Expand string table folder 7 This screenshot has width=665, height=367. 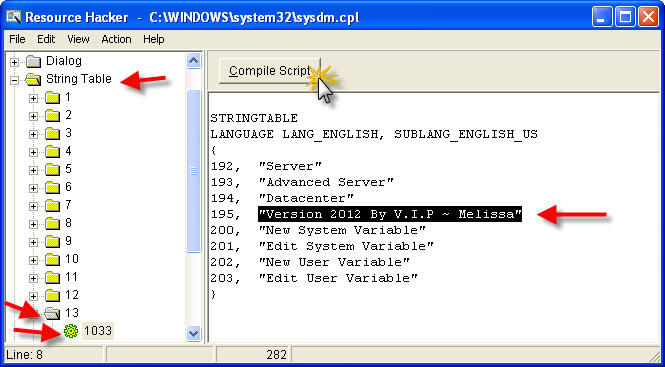[33, 206]
